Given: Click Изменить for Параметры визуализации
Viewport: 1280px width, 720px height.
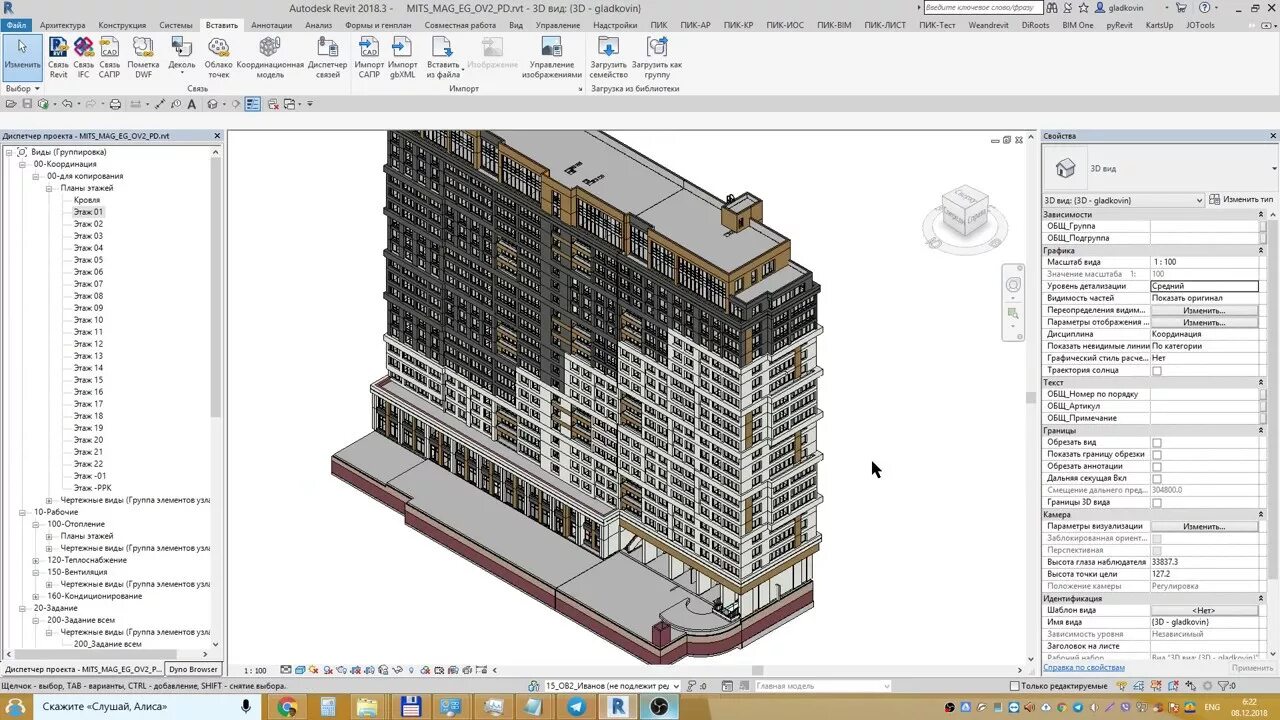Looking at the screenshot, I should tap(1204, 526).
